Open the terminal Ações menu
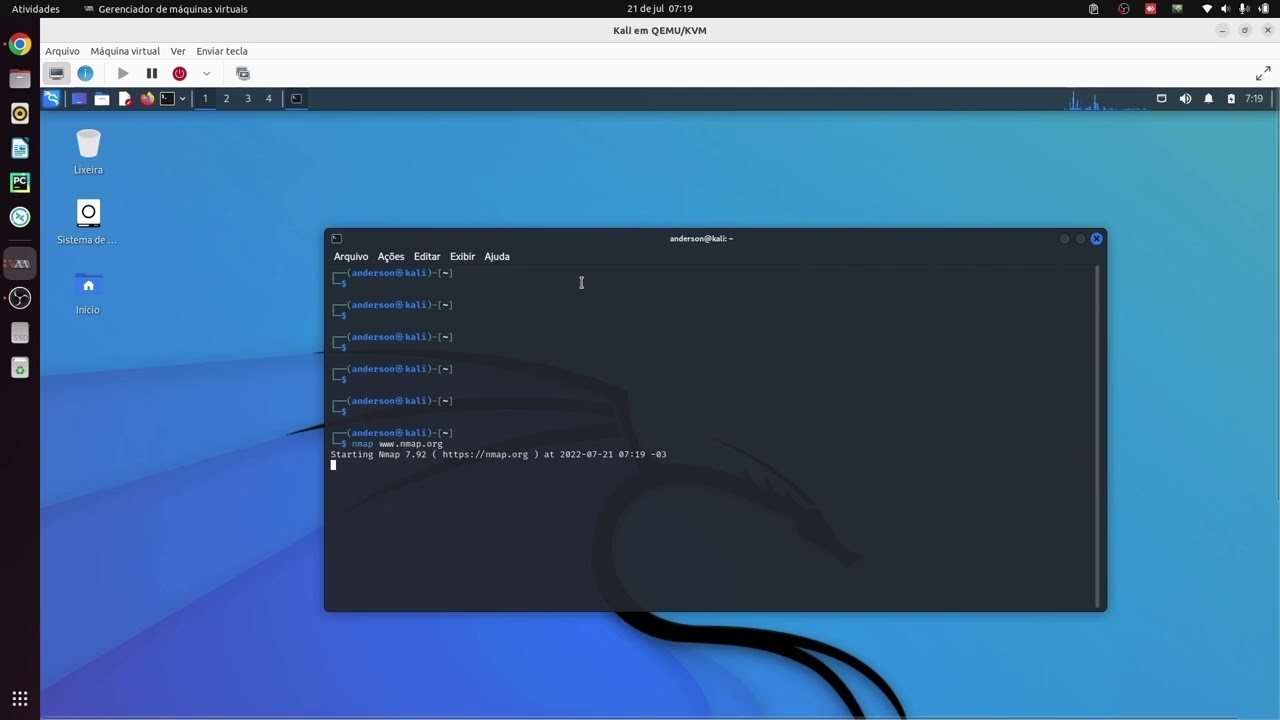The width and height of the screenshot is (1280, 720). click(391, 257)
